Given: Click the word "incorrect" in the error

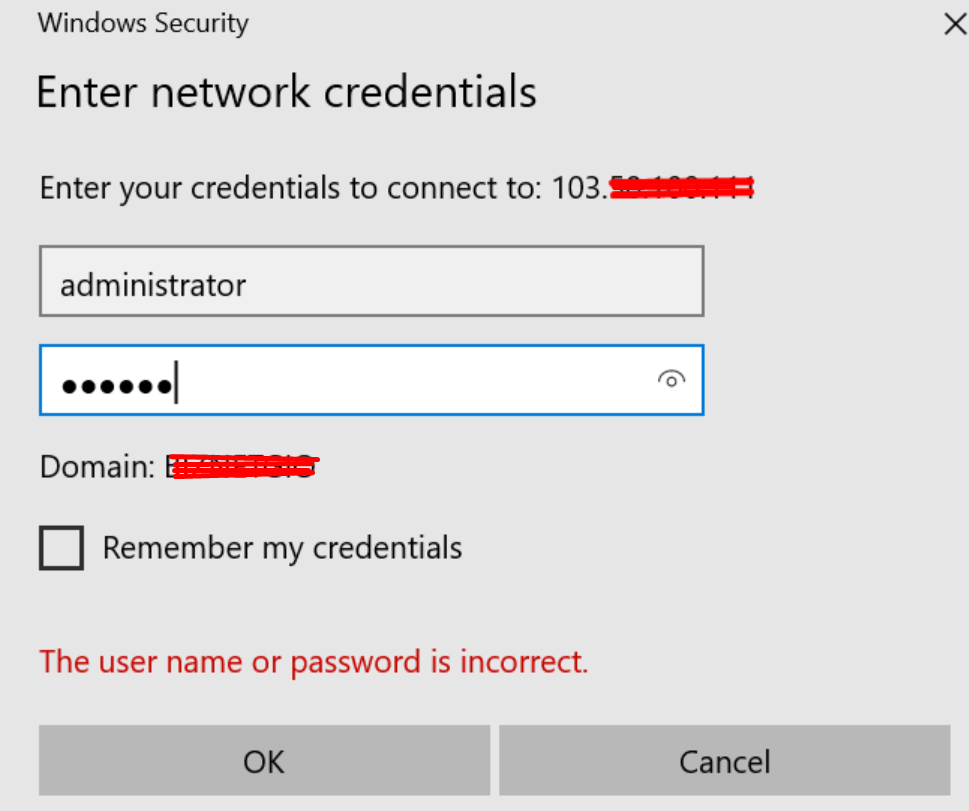Looking at the screenshot, I should [x=521, y=662].
